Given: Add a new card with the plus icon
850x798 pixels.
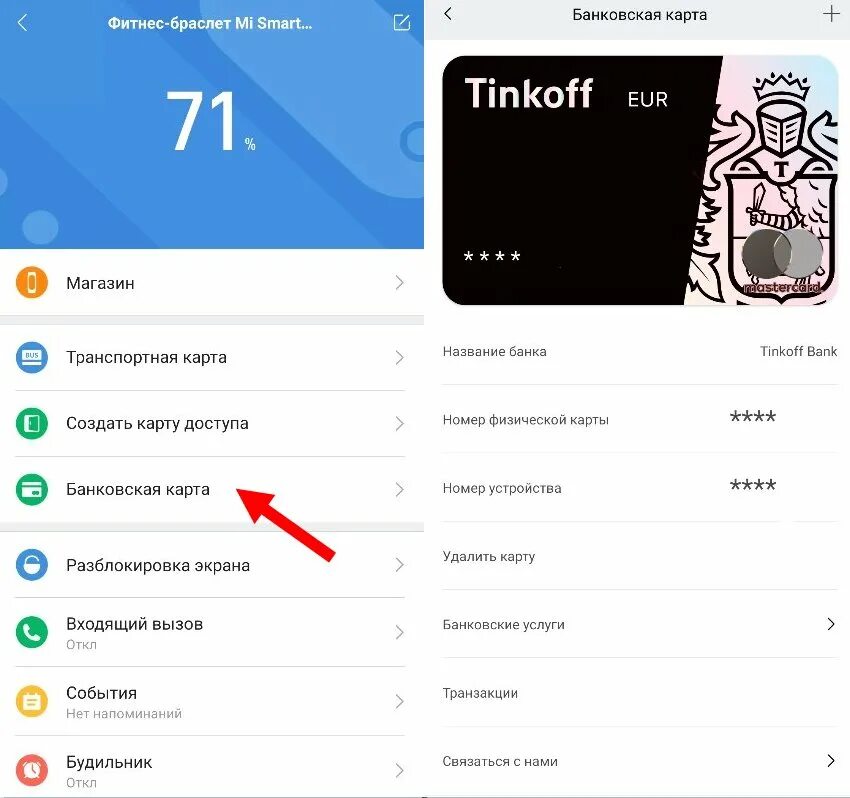Looking at the screenshot, I should [x=830, y=14].
